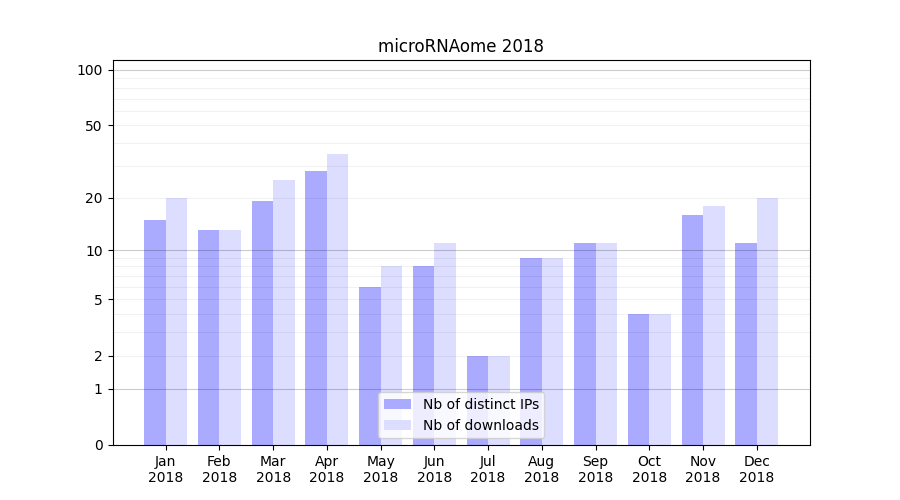Click the 100 tick label on y-axis
Viewport: 900px width, 500px height.
(x=90, y=70)
